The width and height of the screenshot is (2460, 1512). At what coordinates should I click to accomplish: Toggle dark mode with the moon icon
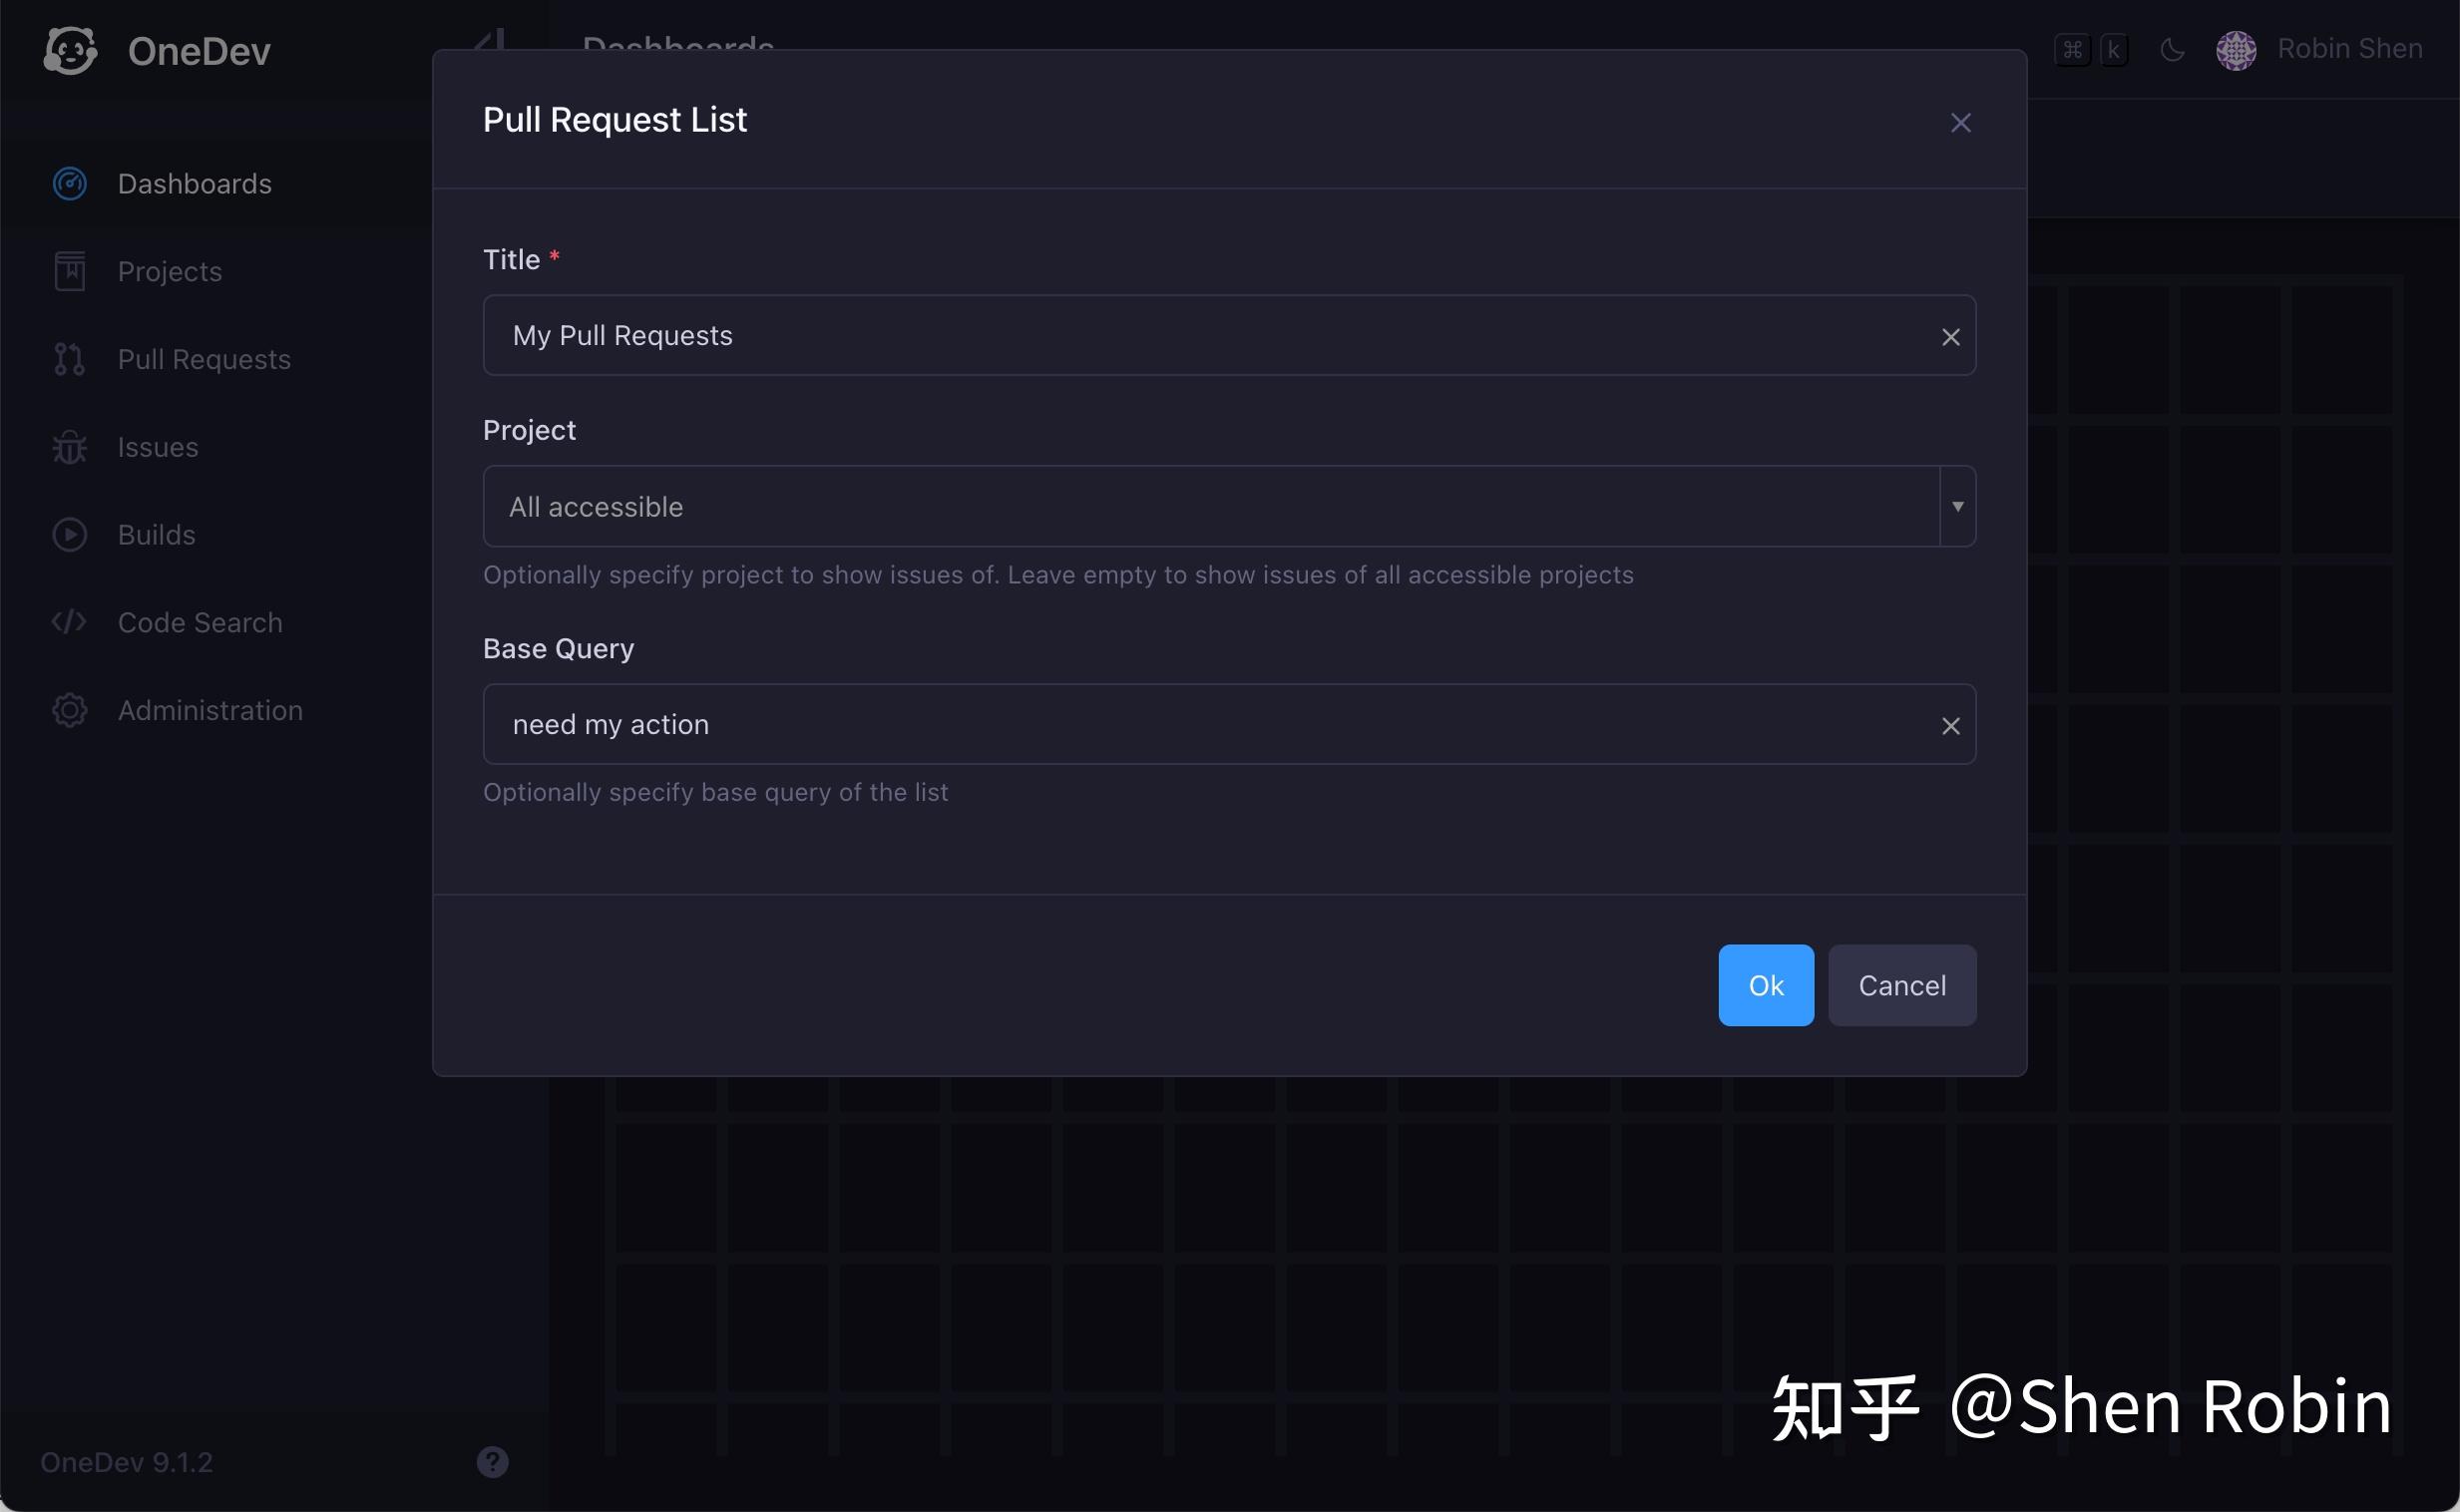(2172, 49)
